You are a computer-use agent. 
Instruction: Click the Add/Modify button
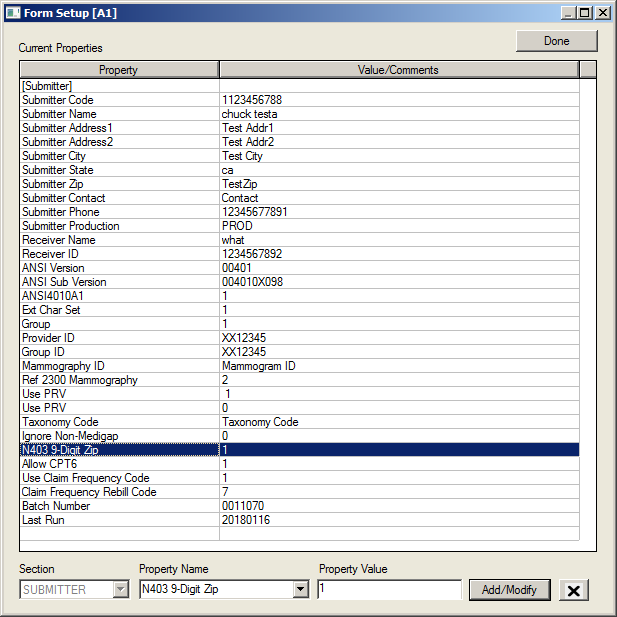tap(509, 590)
